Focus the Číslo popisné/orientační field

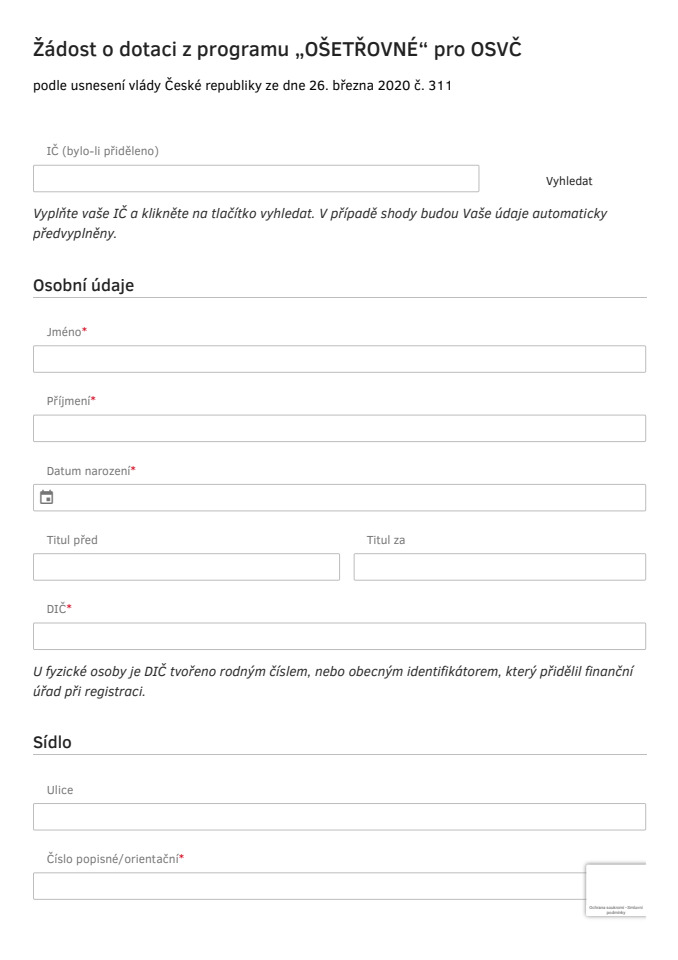tap(310, 886)
